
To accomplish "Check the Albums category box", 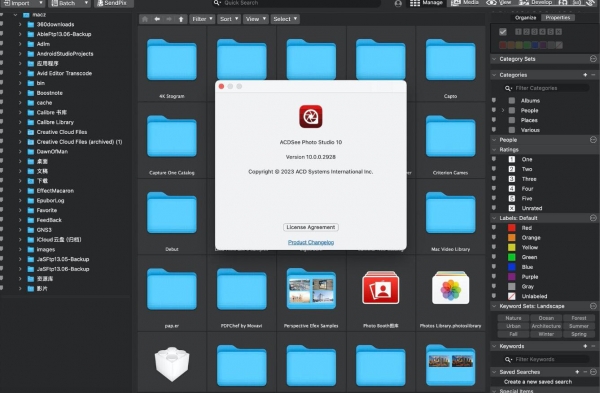I will tap(512, 101).
